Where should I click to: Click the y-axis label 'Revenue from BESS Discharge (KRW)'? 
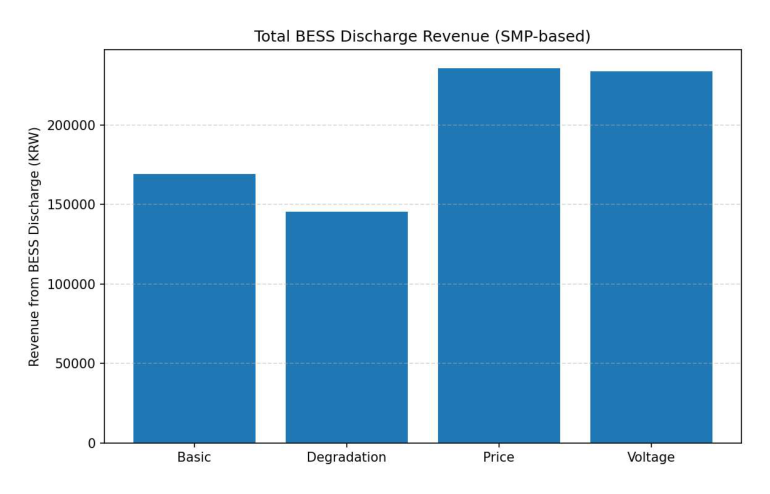(35, 246)
